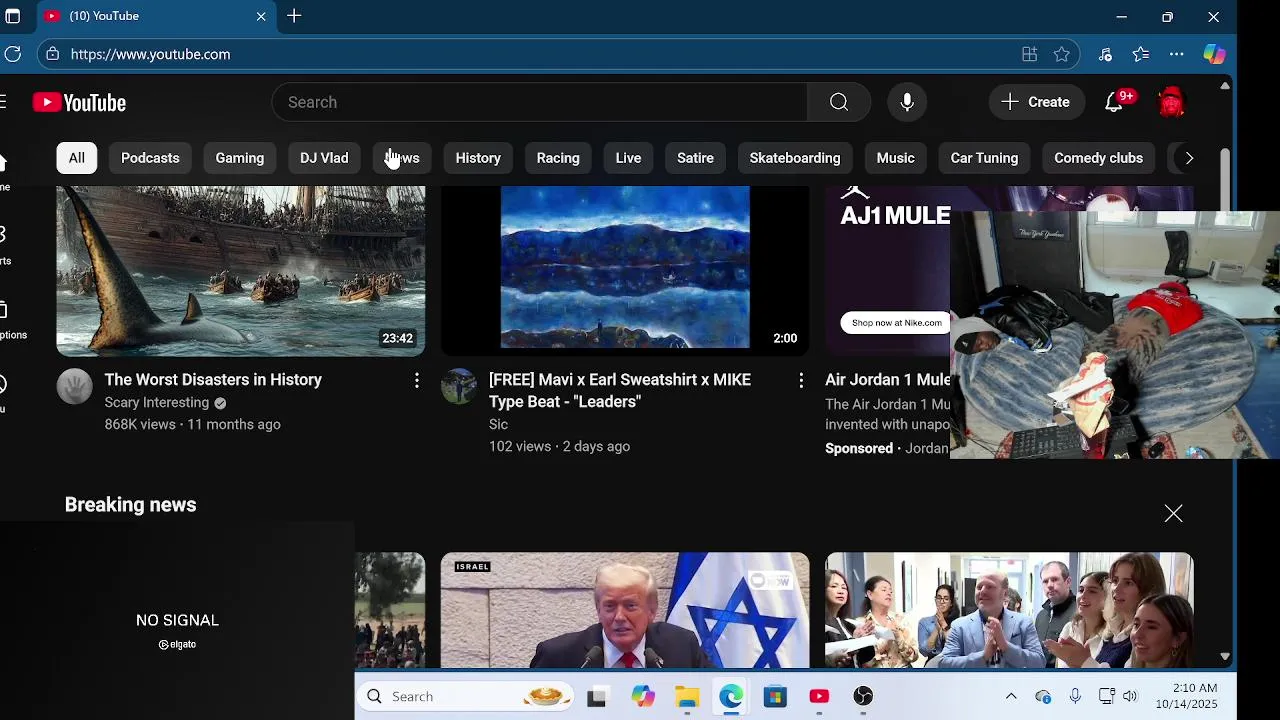Image resolution: width=1280 pixels, height=720 pixels.
Task: Add this page to favorites star
Action: [1062, 54]
